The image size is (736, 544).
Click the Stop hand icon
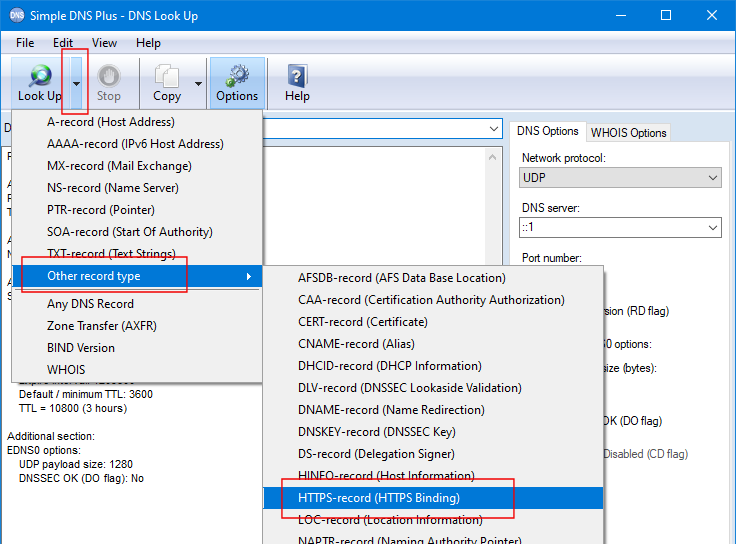point(108,76)
